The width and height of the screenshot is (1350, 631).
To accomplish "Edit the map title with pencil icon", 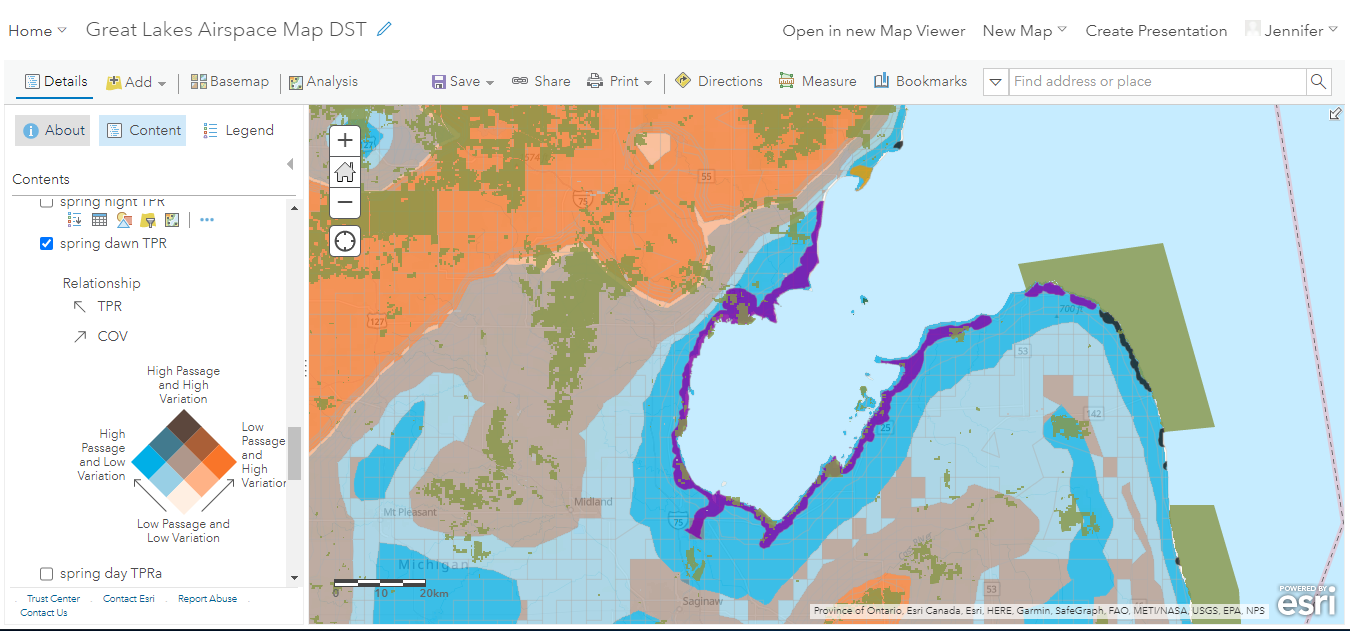I will [x=384, y=30].
